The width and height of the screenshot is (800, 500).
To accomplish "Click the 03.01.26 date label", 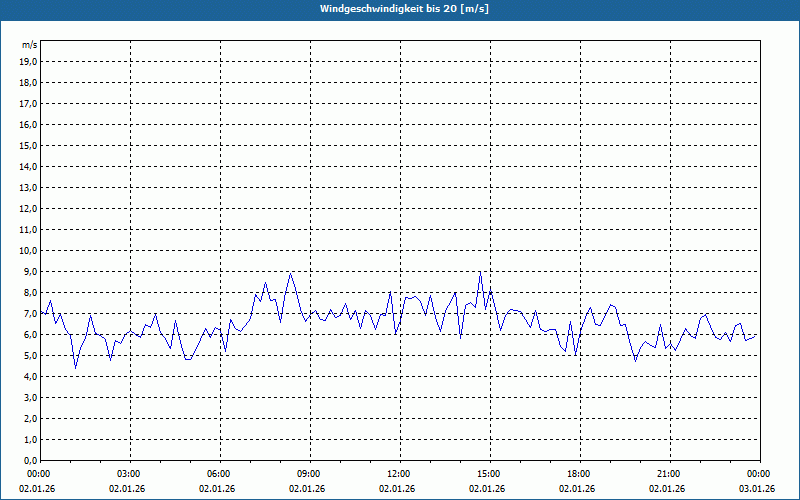I will (757, 489).
